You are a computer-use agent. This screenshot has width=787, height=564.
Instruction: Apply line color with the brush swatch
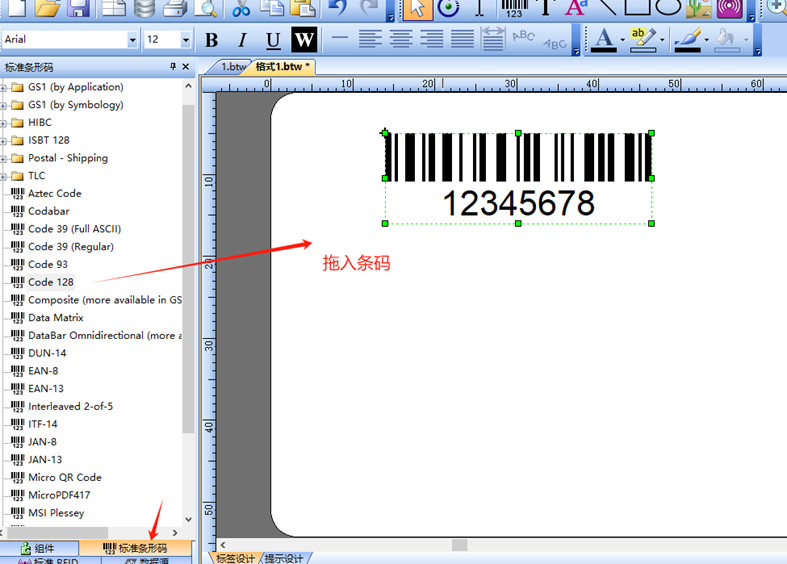[687, 40]
